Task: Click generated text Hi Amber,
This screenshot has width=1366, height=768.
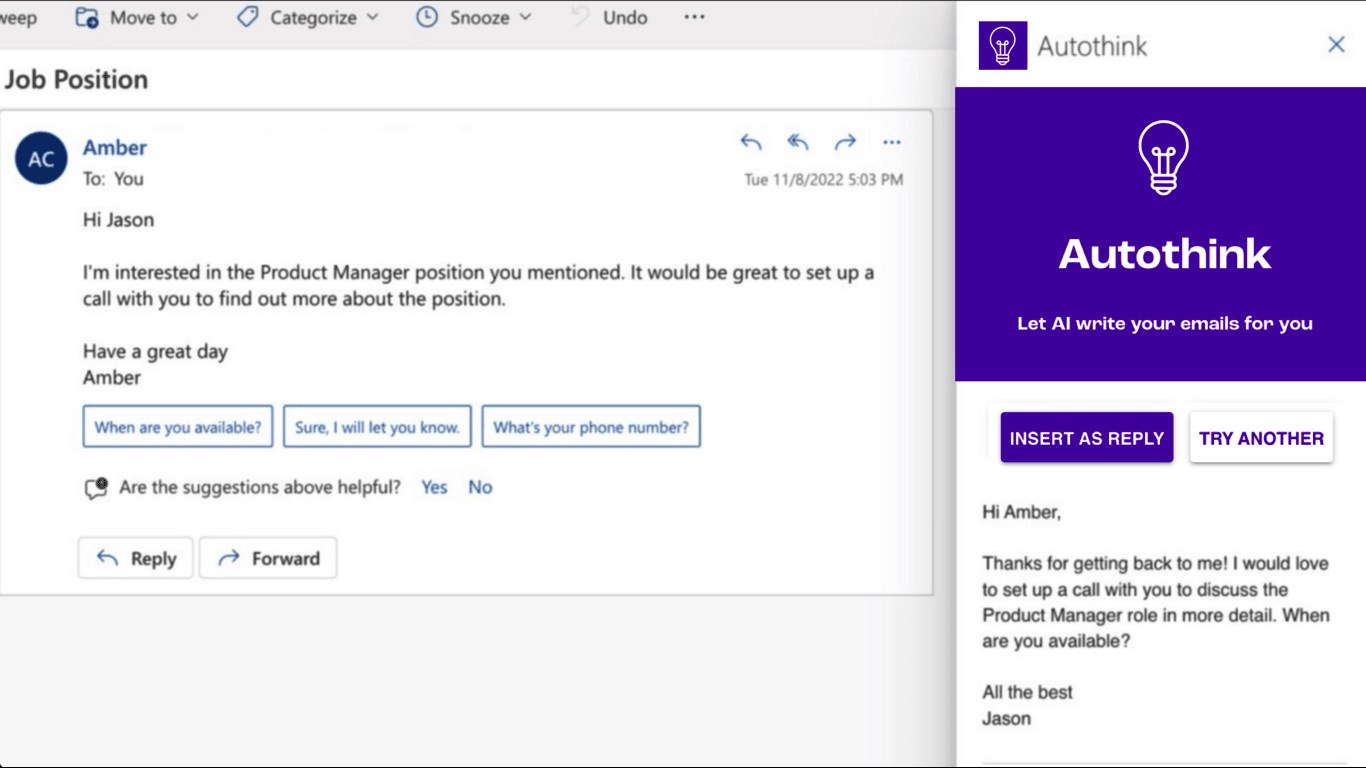Action: (1021, 512)
